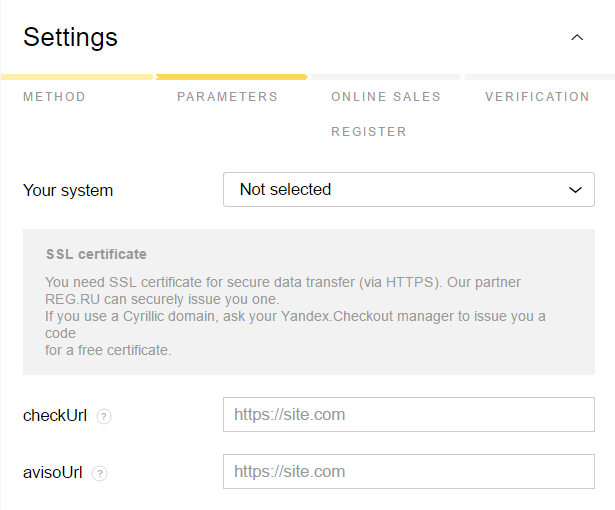The width and height of the screenshot is (615, 510).
Task: Click the avisoUrl field label
Action: click(53, 473)
